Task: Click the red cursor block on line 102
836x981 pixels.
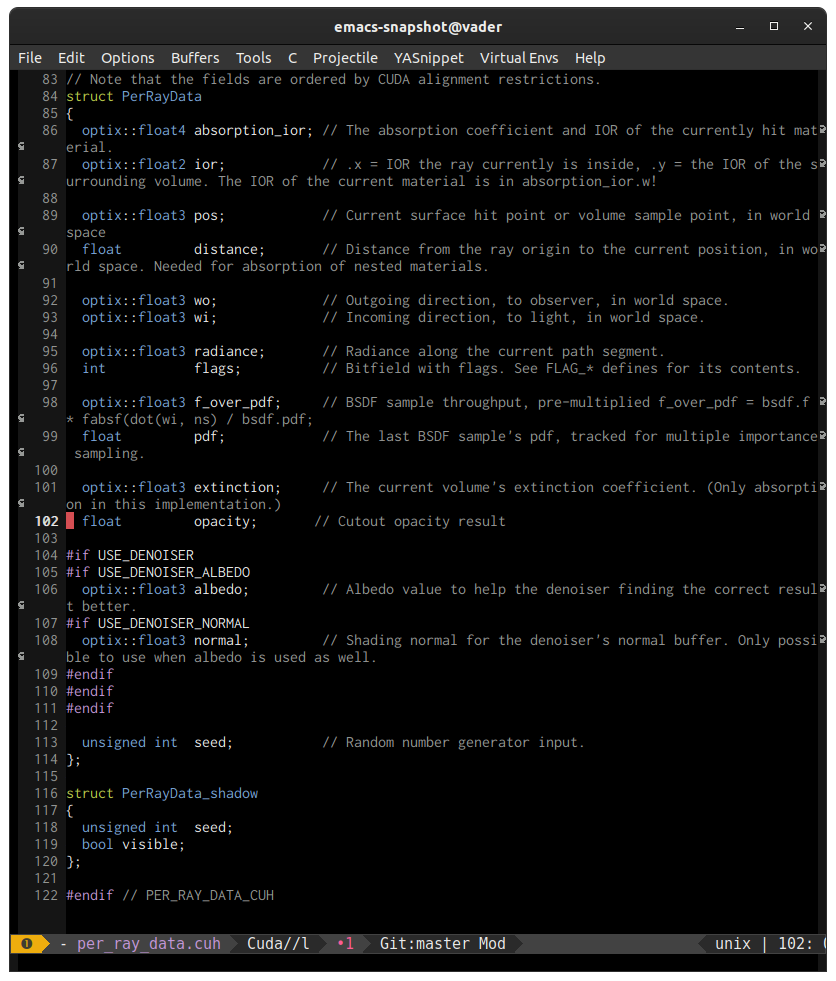Action: (70, 521)
